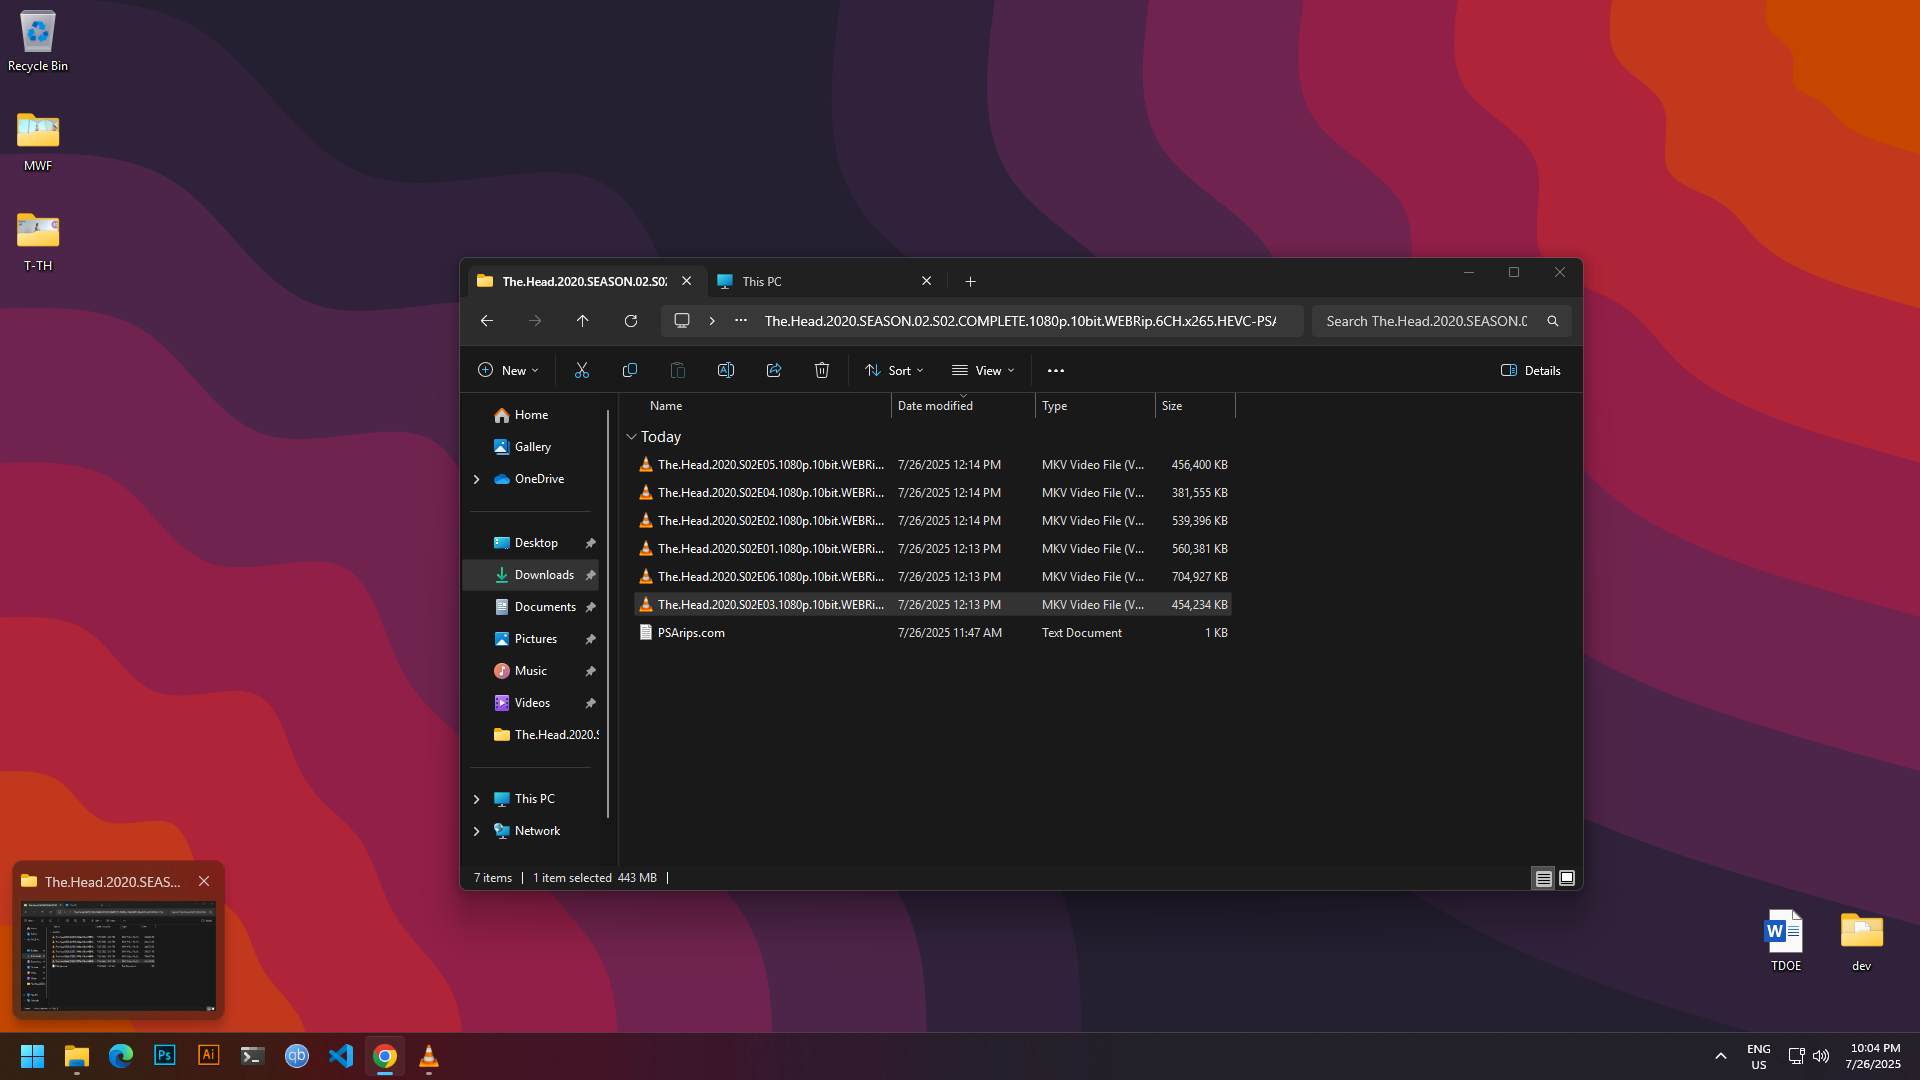
Task: Open the address bar breadcrumb ellipsis
Action: pyautogui.click(x=741, y=321)
